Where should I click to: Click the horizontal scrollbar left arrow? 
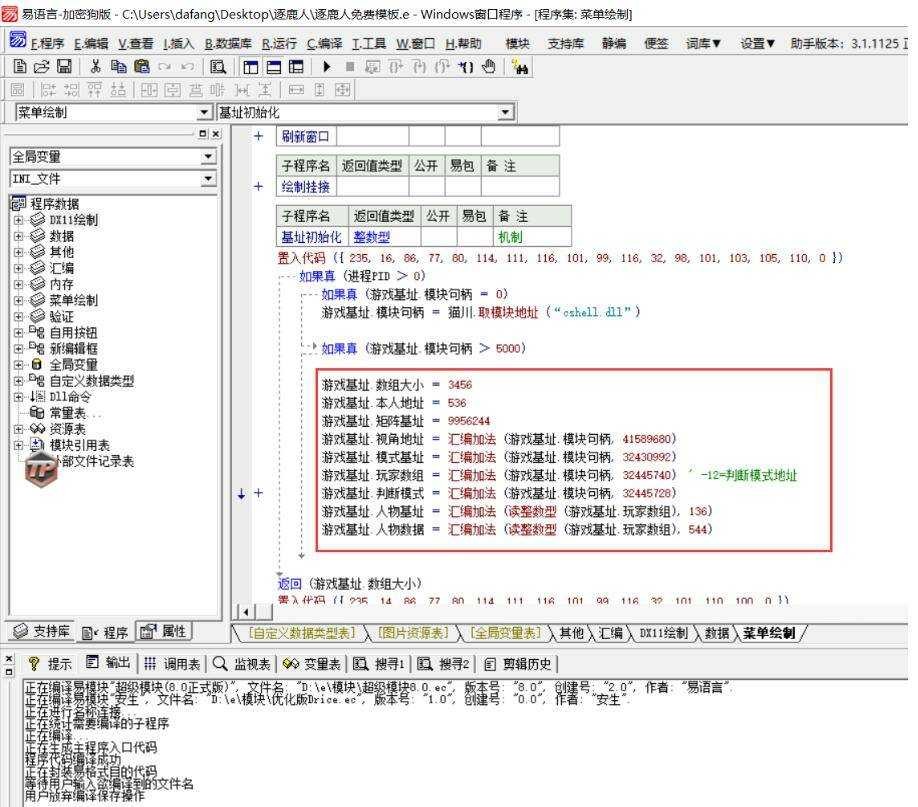click(x=246, y=612)
